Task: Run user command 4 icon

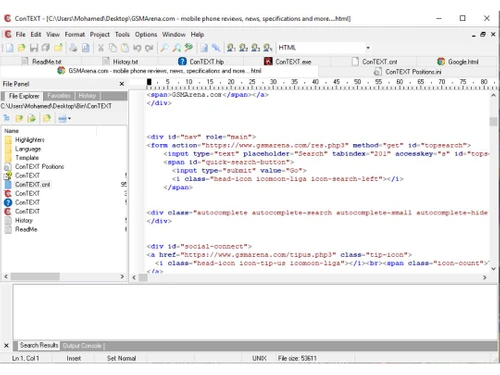Action: click(x=268, y=48)
